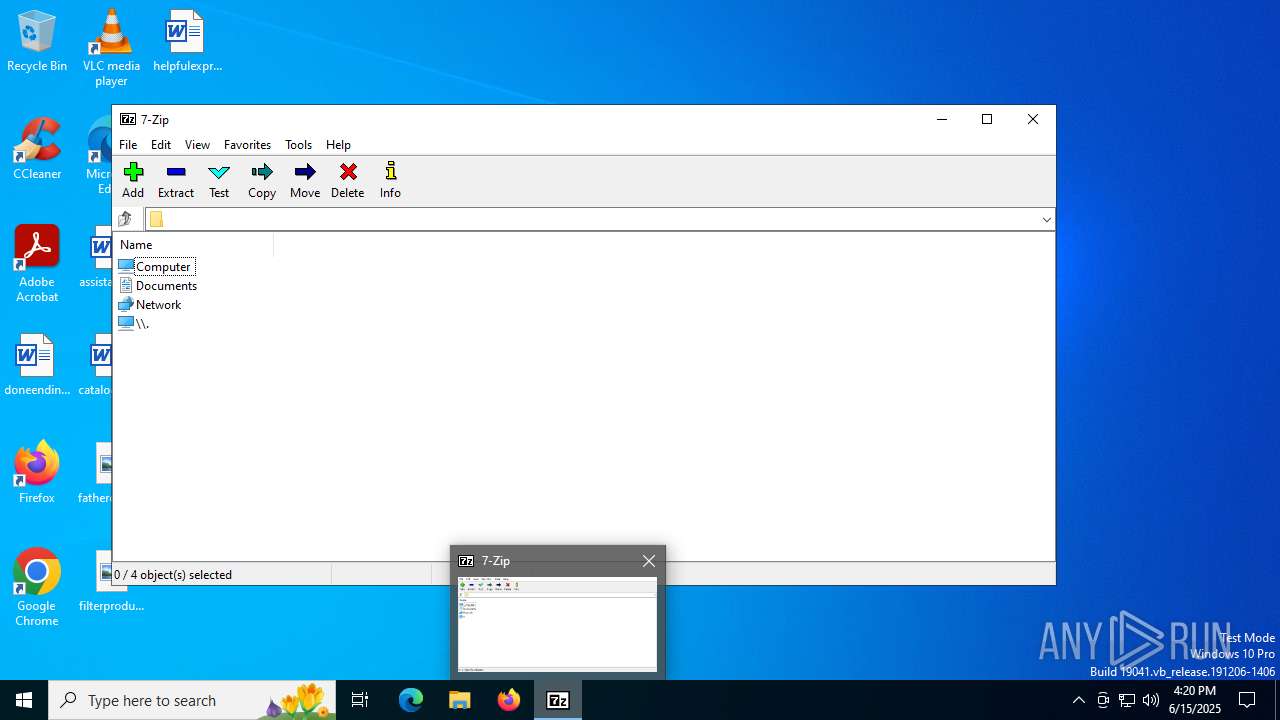Open the Edit menu
Screen dimensions: 1280x720
[x=161, y=145]
